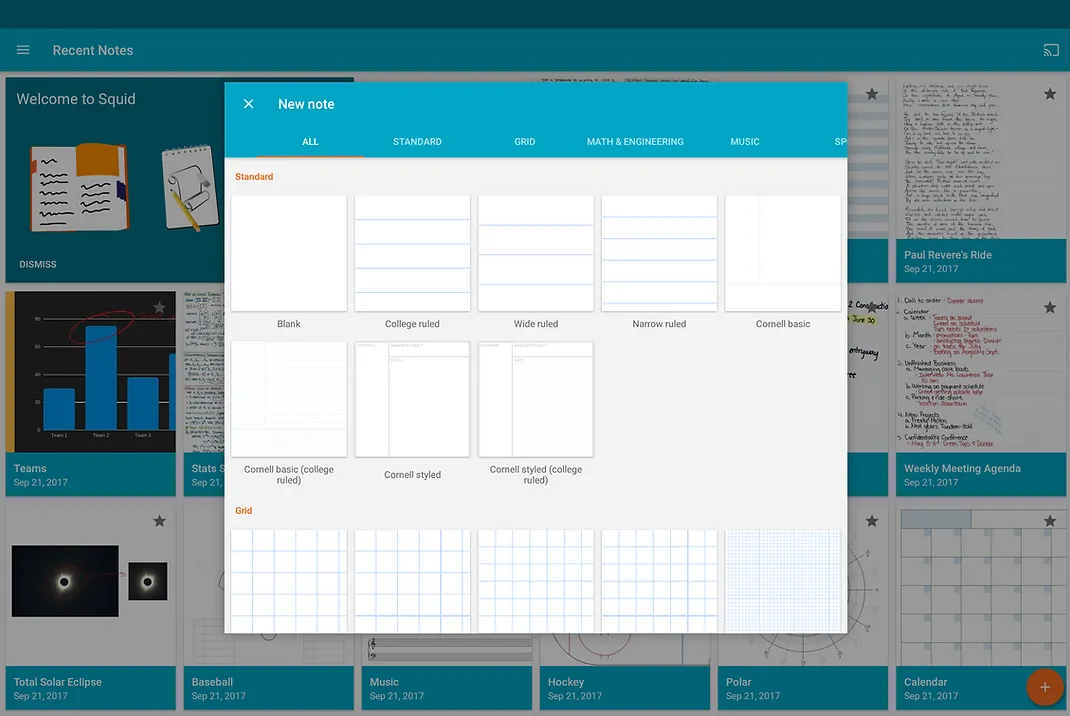The height and width of the screenshot is (716, 1070).
Task: Pick the College ruled template
Action: [412, 253]
